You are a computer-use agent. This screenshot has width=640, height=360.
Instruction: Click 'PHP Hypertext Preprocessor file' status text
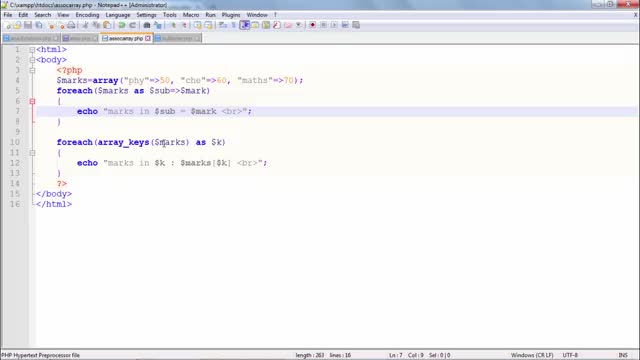[x=40, y=356]
